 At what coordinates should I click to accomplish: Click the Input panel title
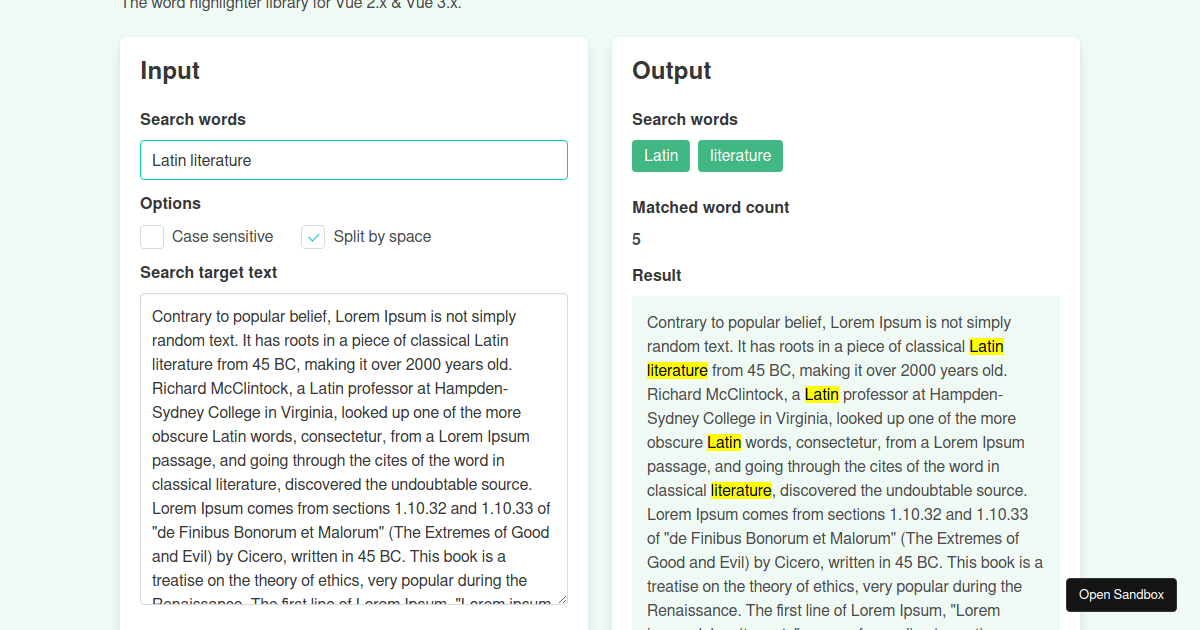170,71
